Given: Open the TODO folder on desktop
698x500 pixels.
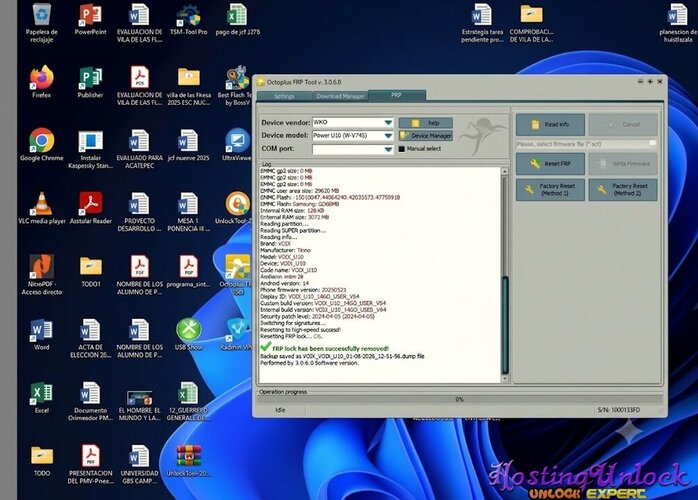Looking at the screenshot, I should [41, 460].
